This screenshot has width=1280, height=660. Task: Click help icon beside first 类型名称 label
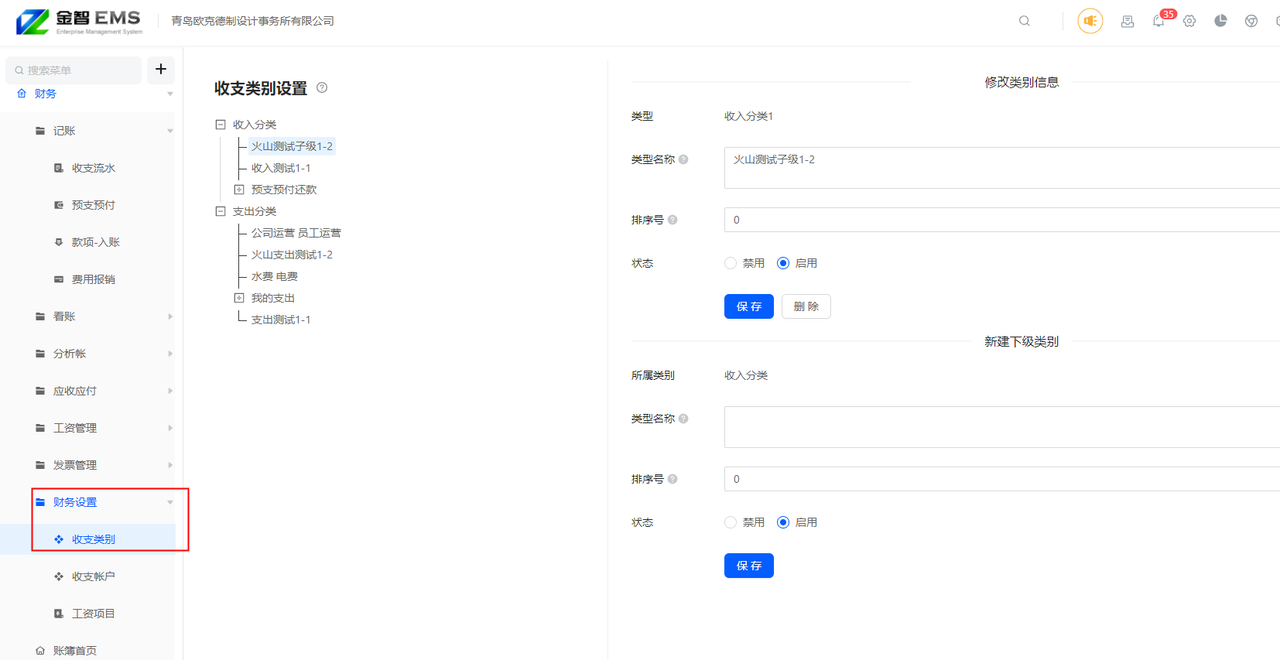(x=684, y=160)
